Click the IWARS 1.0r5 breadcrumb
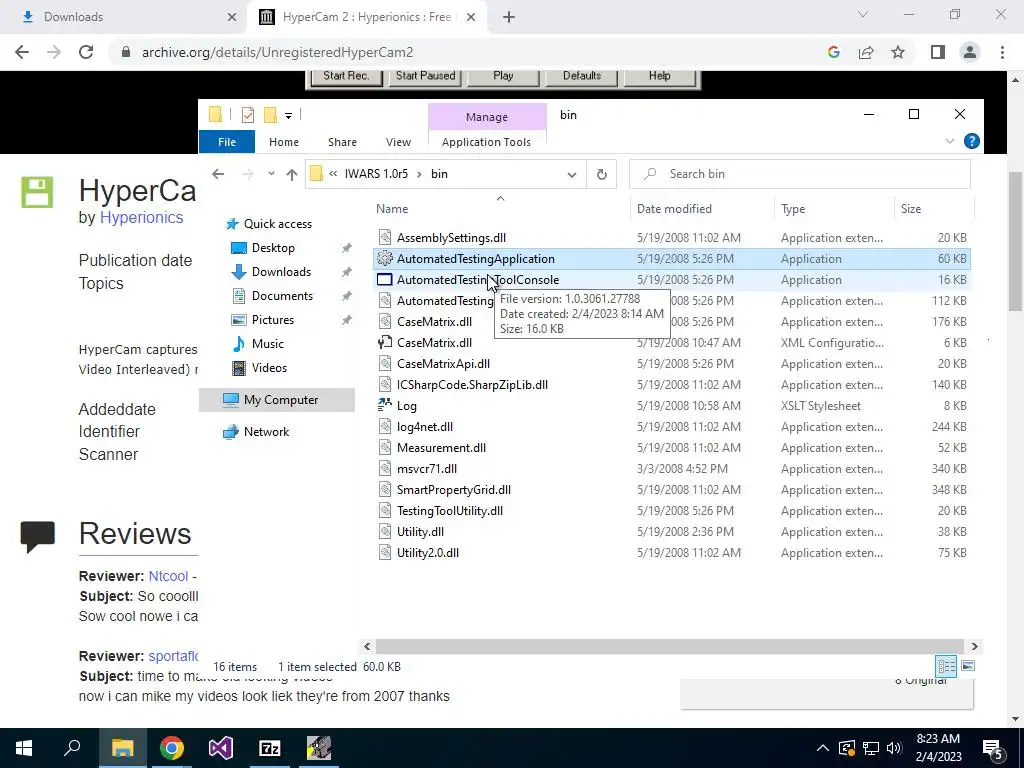1024x768 pixels. [x=376, y=174]
